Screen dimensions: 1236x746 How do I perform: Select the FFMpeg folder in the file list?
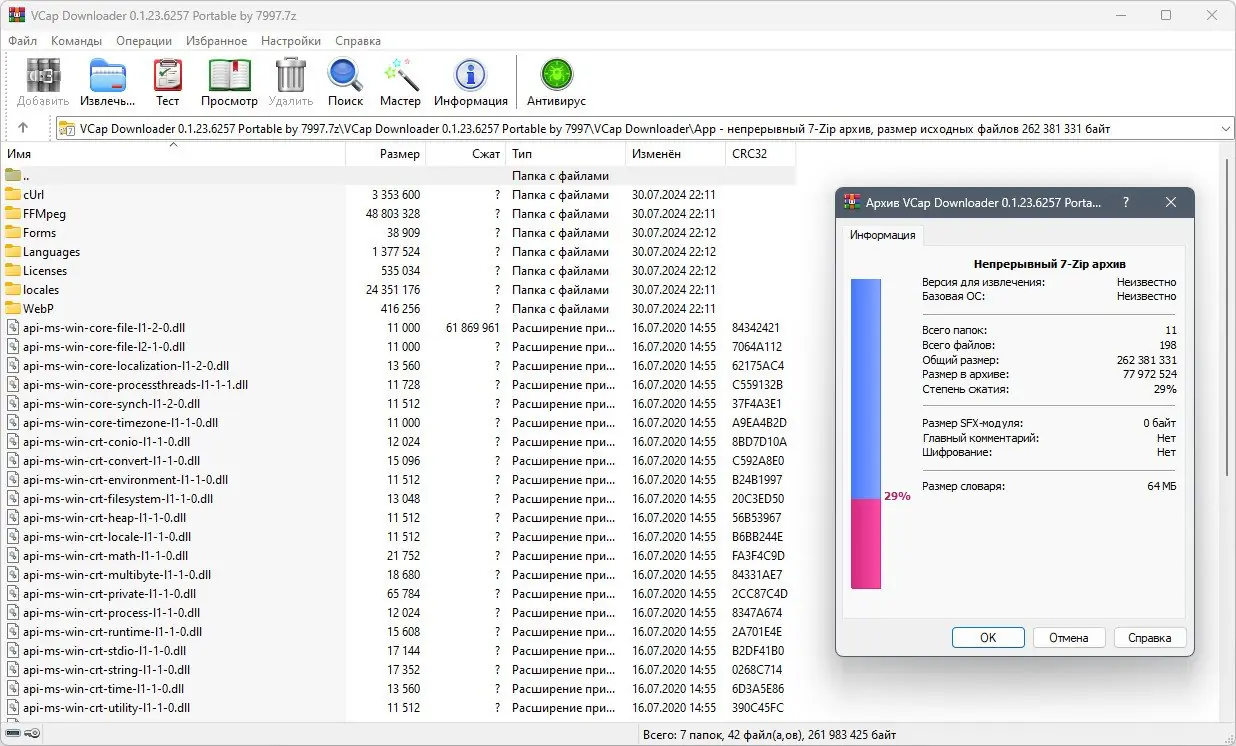click(x=45, y=213)
